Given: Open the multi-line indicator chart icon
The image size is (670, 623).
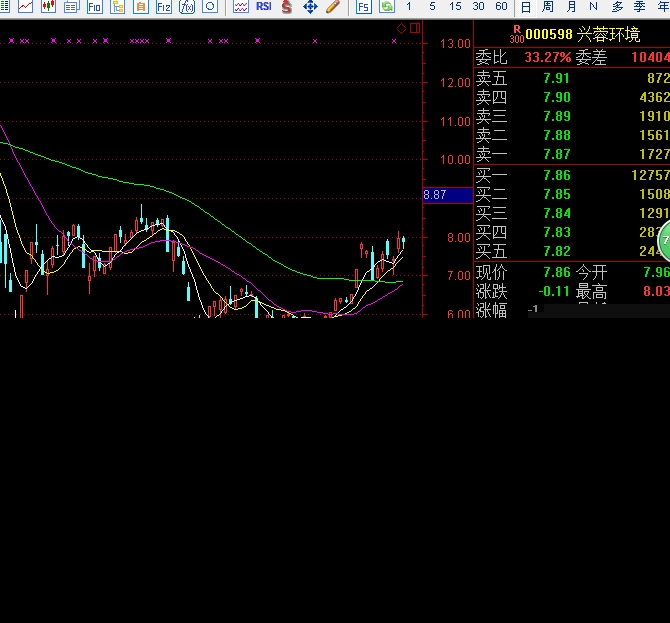Looking at the screenshot, I should pos(241,6).
